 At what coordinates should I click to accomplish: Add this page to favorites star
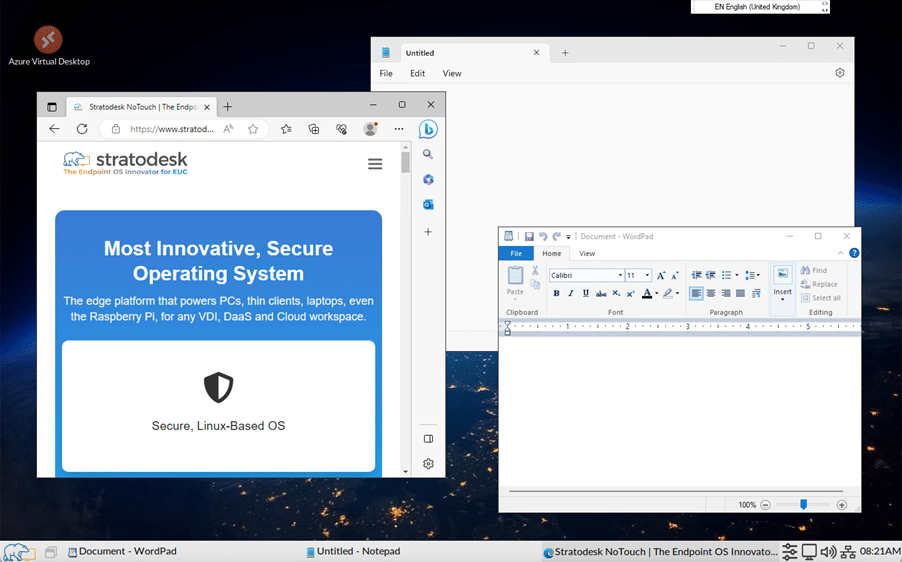point(253,129)
